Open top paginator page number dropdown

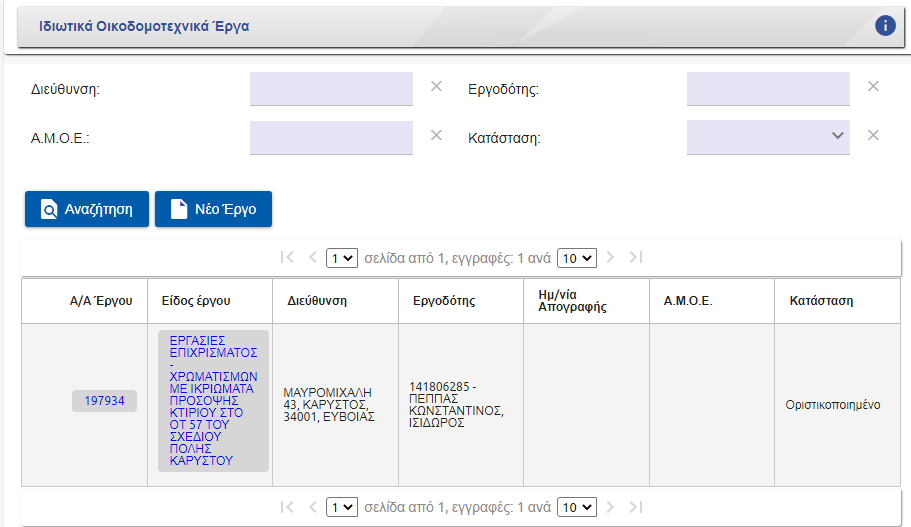tap(342, 258)
